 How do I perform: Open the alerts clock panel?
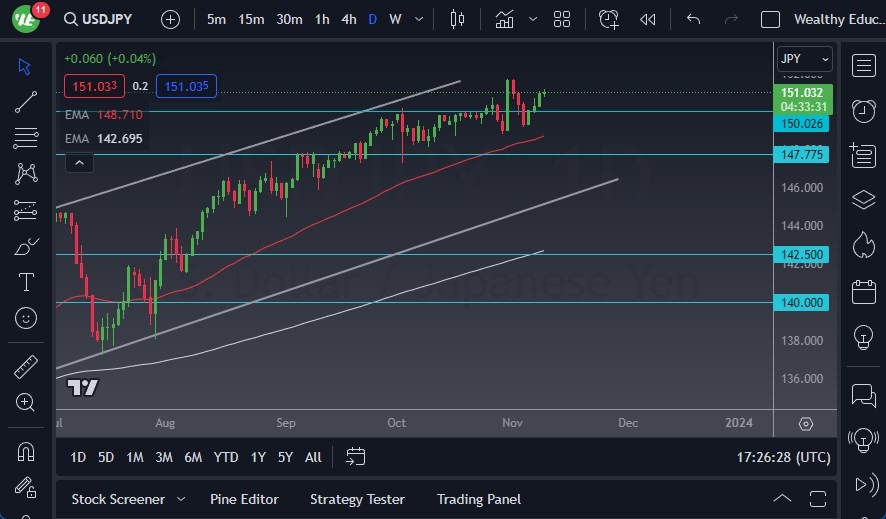click(863, 110)
